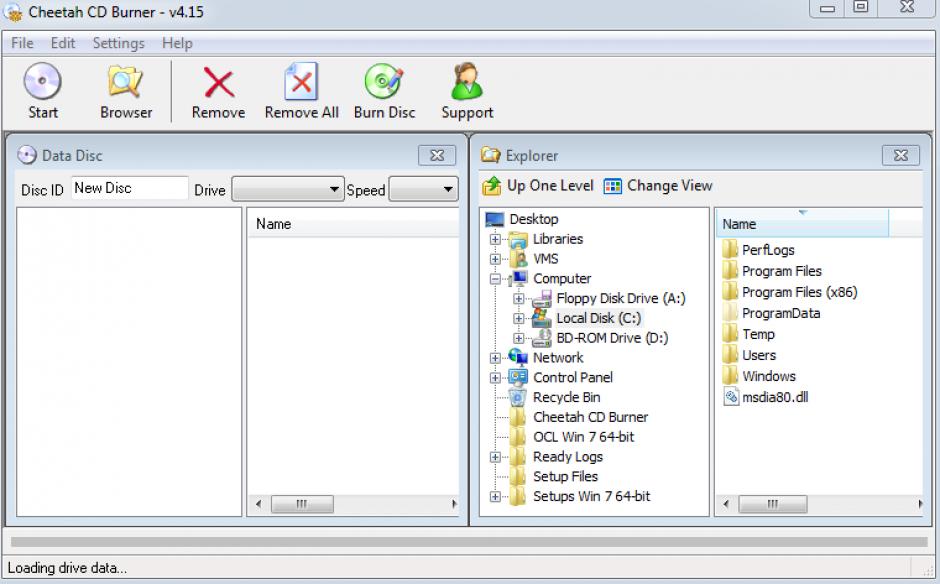Image resolution: width=940 pixels, height=584 pixels.
Task: Click the Disc ID input field
Action: click(129, 188)
